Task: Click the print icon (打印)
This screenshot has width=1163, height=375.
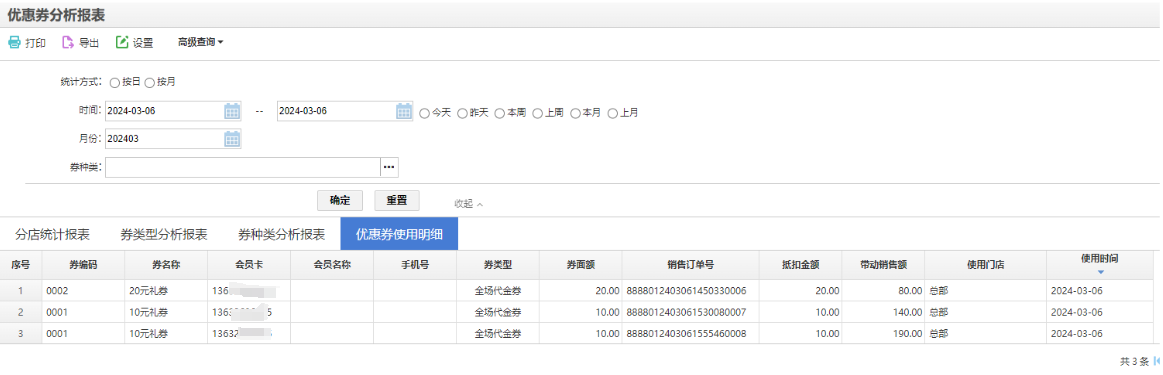Action: [14, 42]
